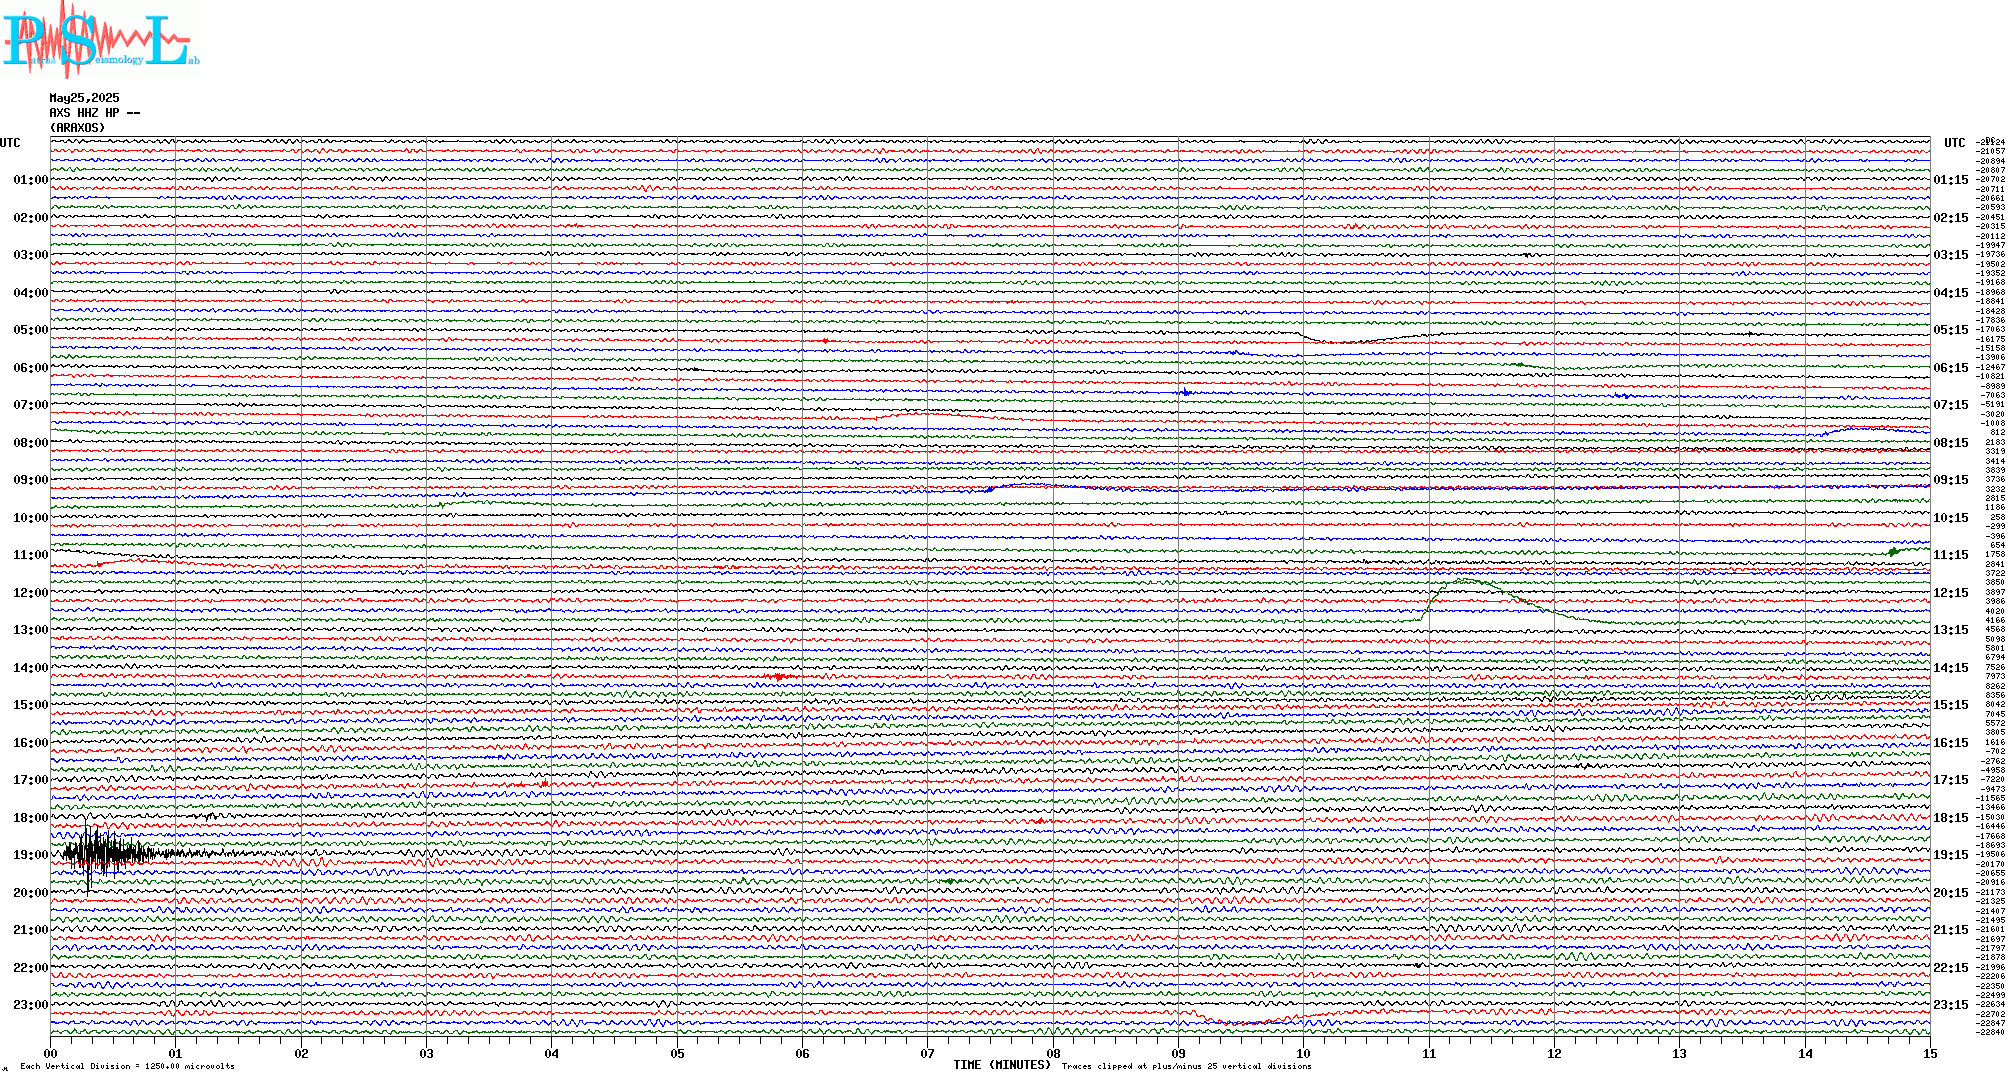Click the TIME (MINUTES) axis title
Screen dimensions: 2010x1080
1002,1065
